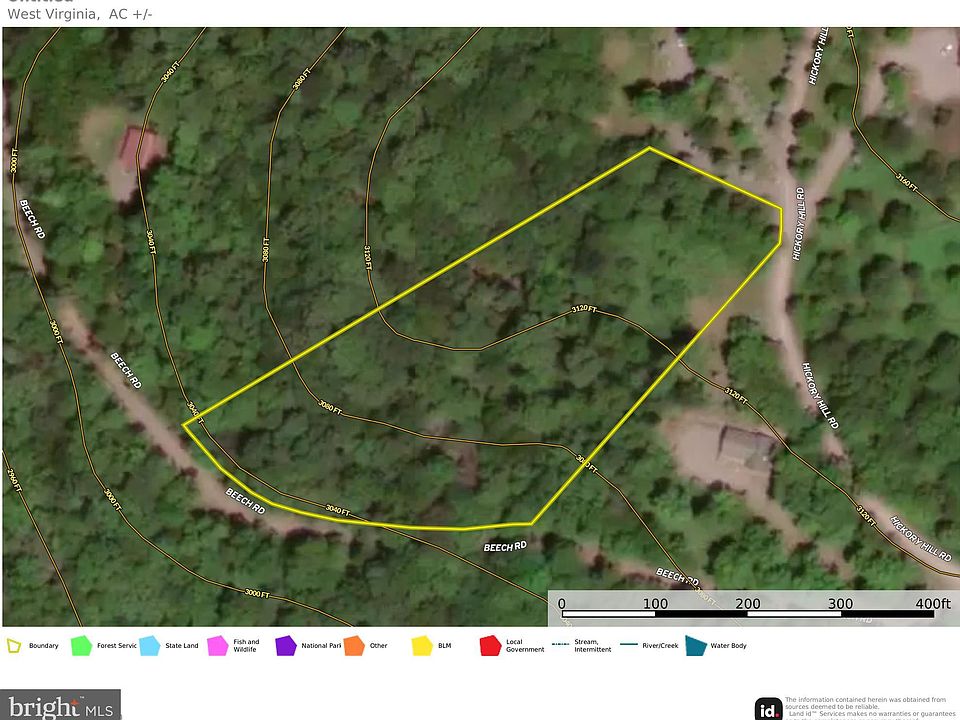Click the 'Stream, Intermittent' legend label
This screenshot has width=960, height=720.
tap(593, 645)
